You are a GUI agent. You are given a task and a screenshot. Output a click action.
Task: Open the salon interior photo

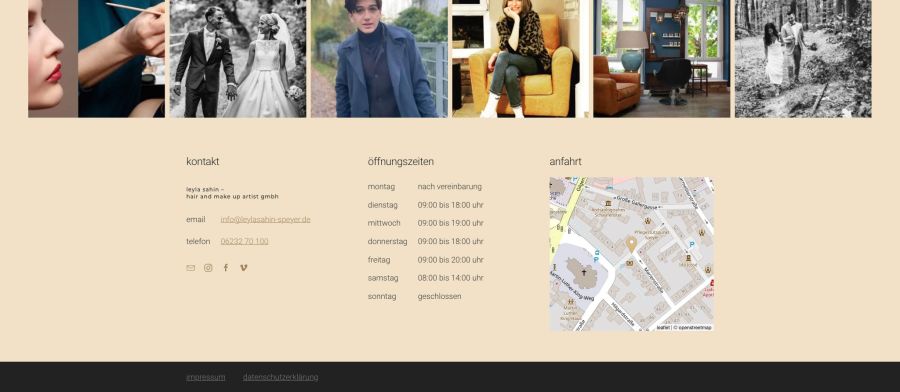662,59
